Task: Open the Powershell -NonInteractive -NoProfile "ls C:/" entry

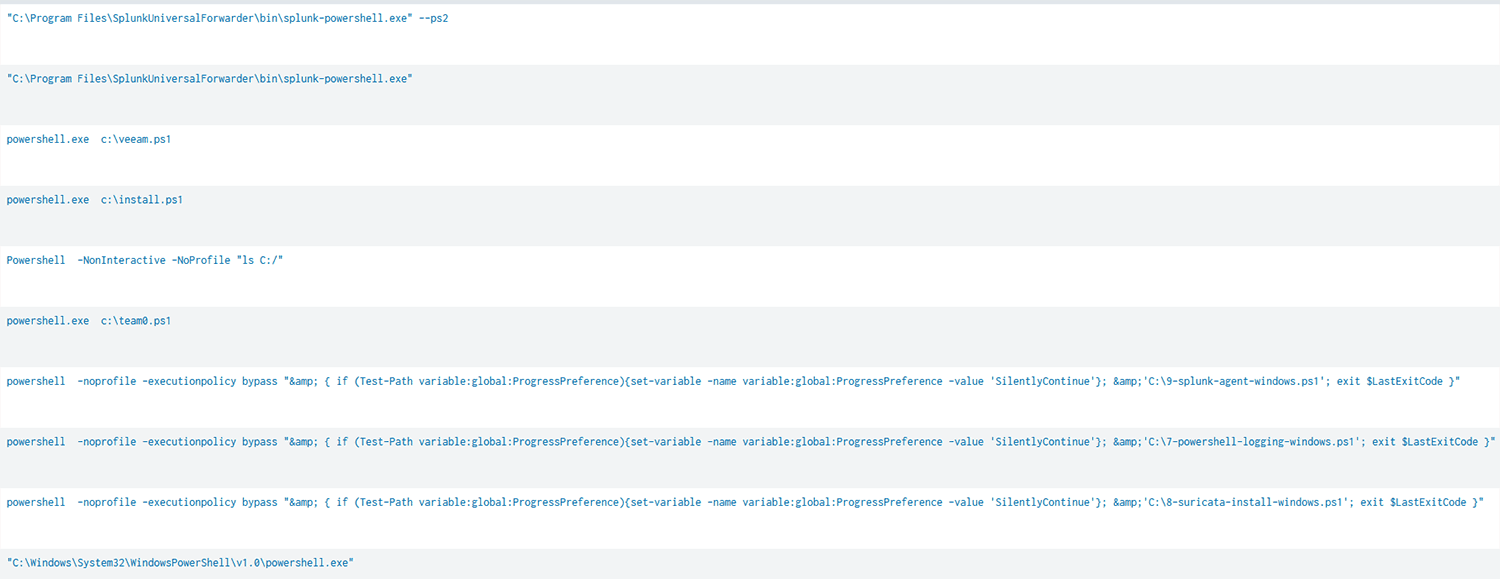Action: (x=750, y=276)
